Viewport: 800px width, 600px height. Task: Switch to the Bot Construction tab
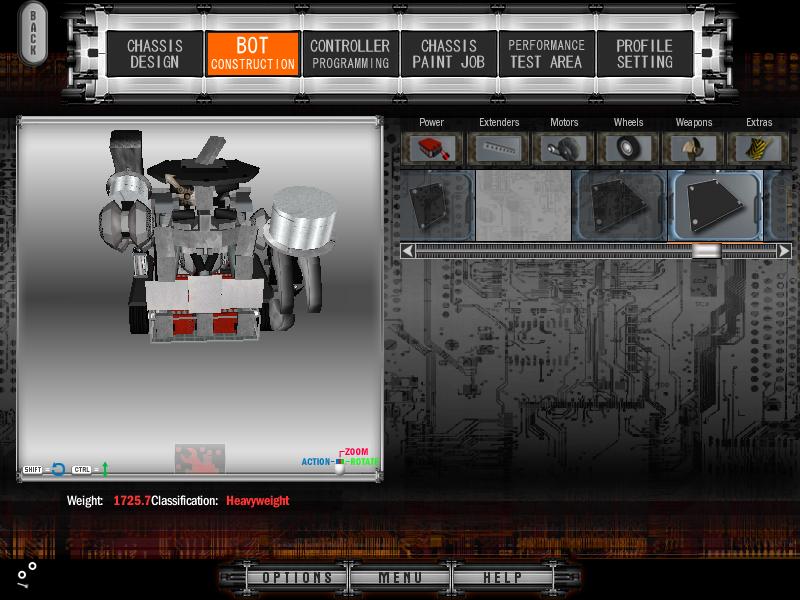[253, 54]
